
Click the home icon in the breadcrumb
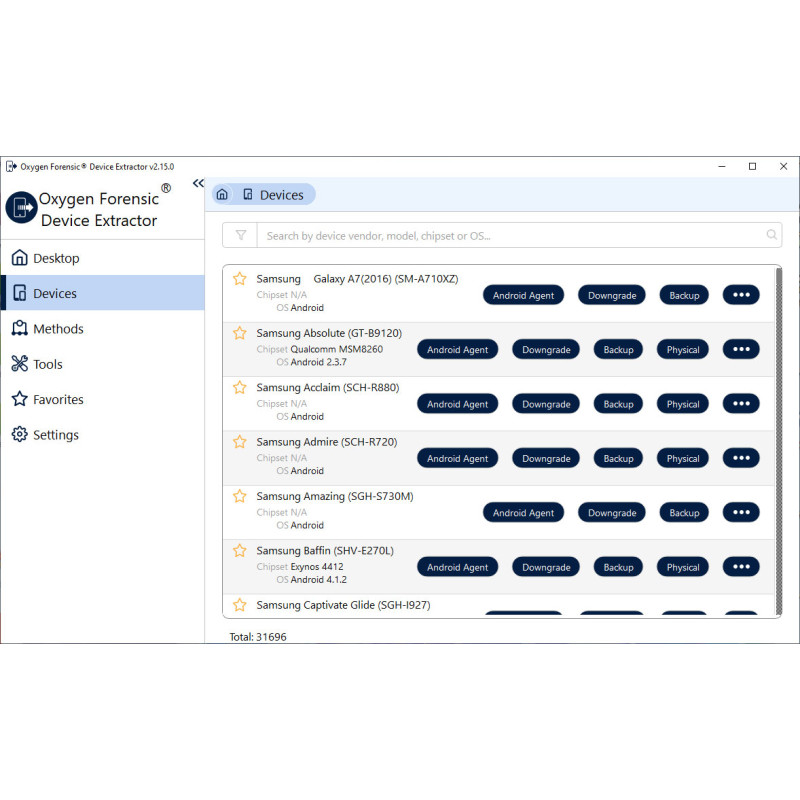pos(222,194)
